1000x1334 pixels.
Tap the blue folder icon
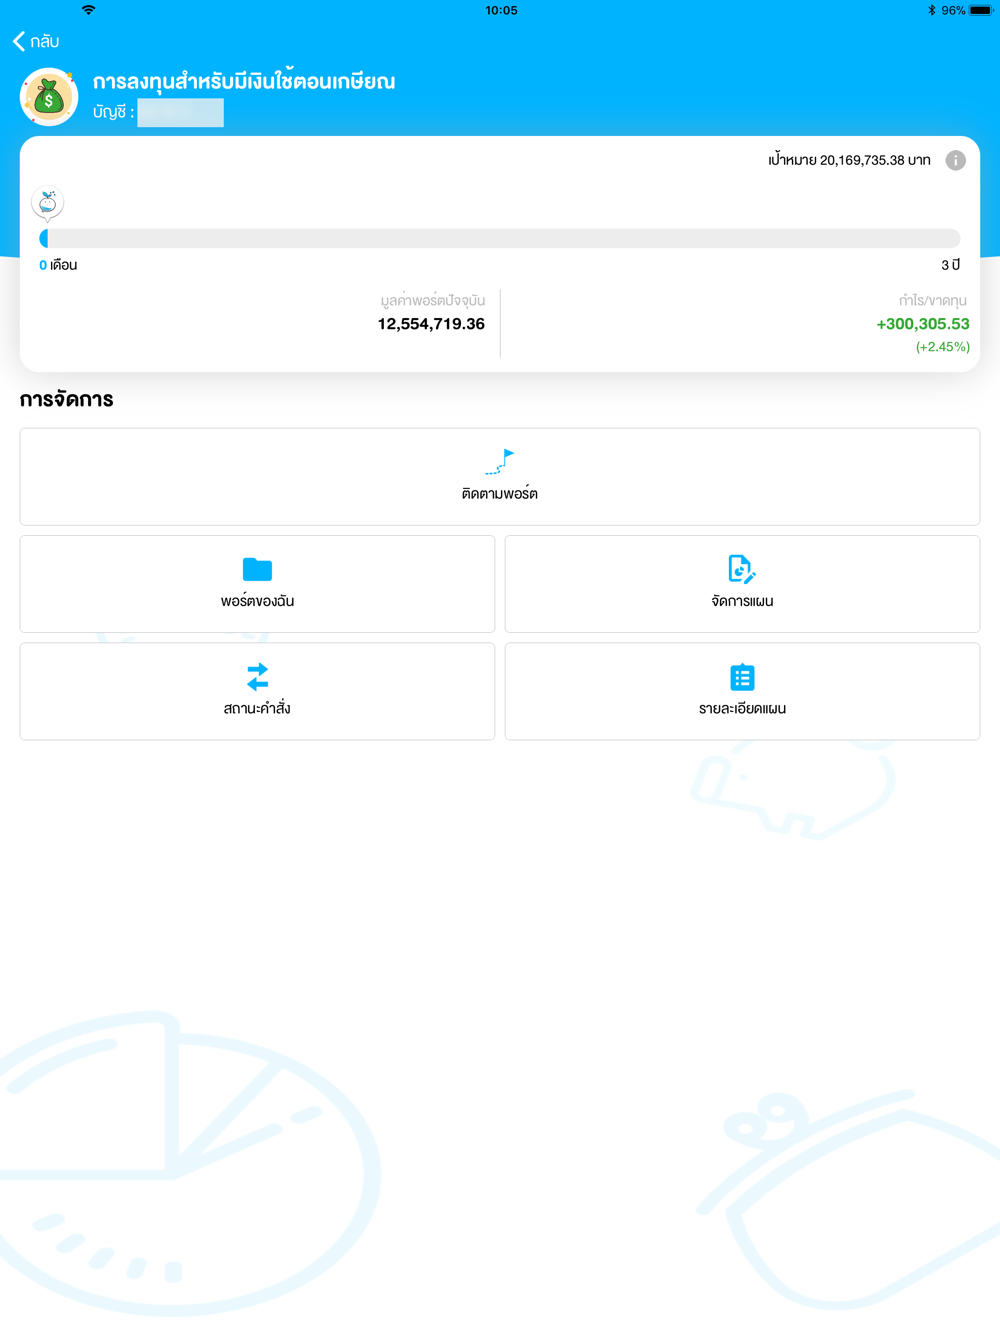click(x=257, y=569)
